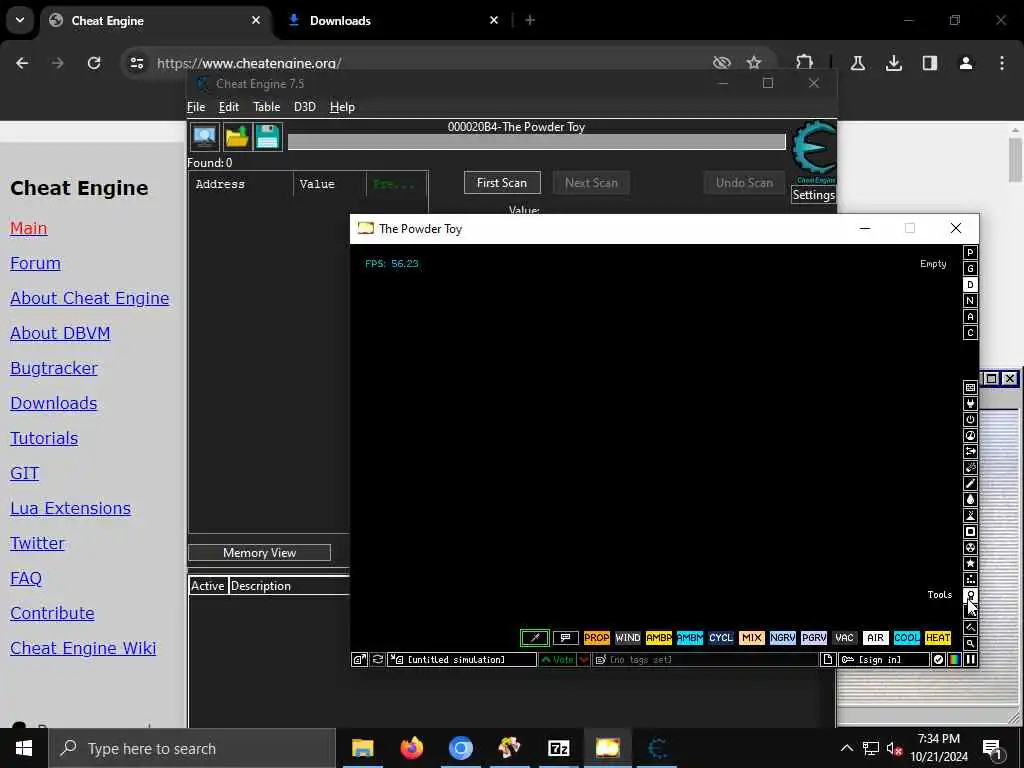Open the Decoration menu icon in Powder Toy
This screenshot has height=768, width=1024.
970,628
